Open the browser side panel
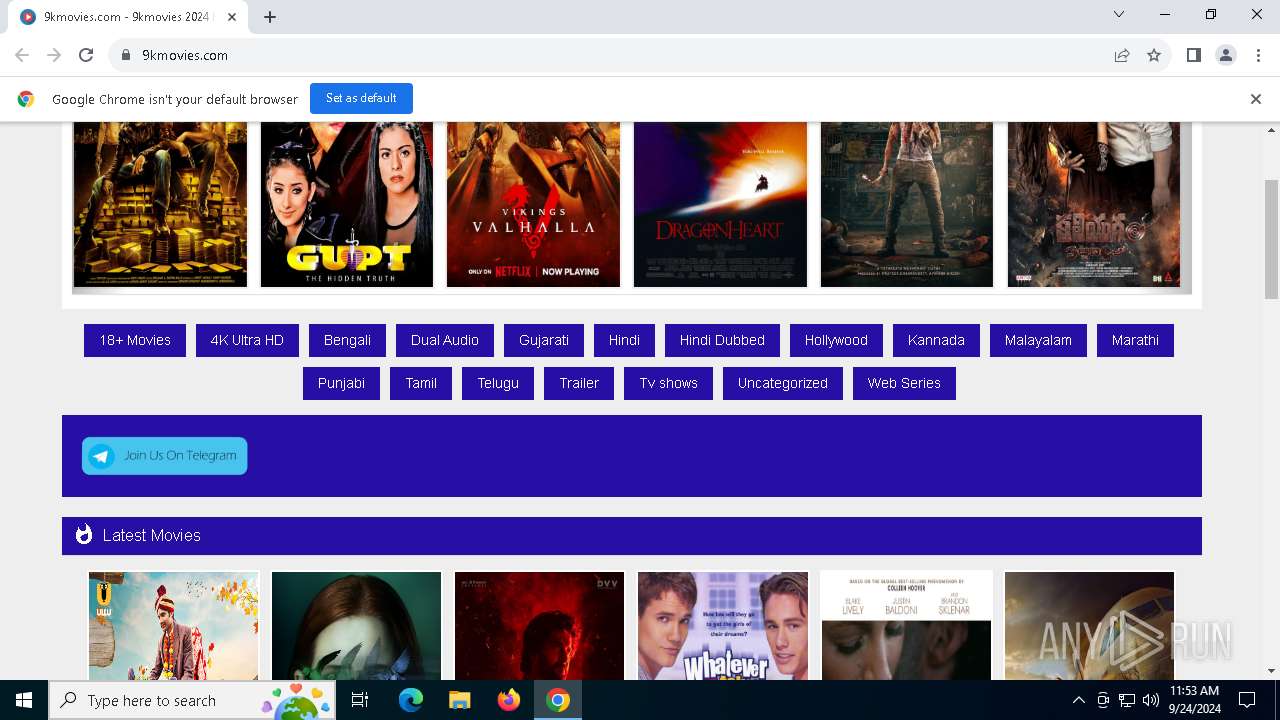Viewport: 1280px width, 720px height. (x=1194, y=55)
